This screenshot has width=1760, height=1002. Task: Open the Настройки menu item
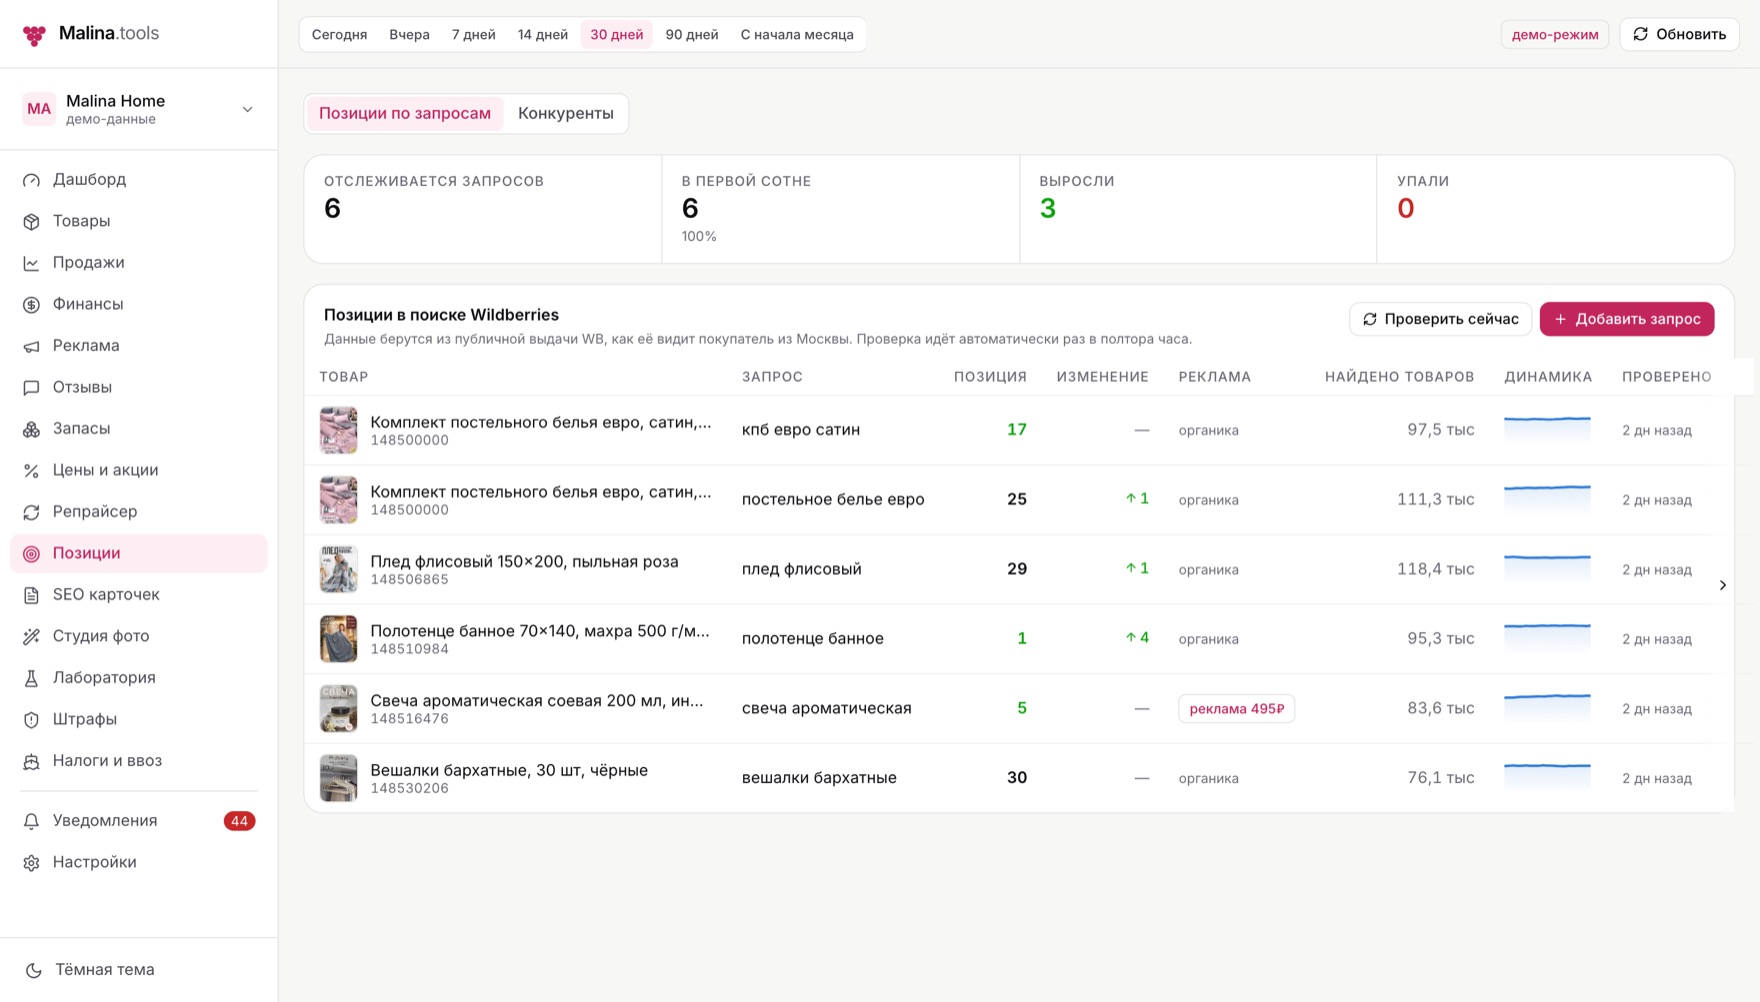tap(139, 863)
